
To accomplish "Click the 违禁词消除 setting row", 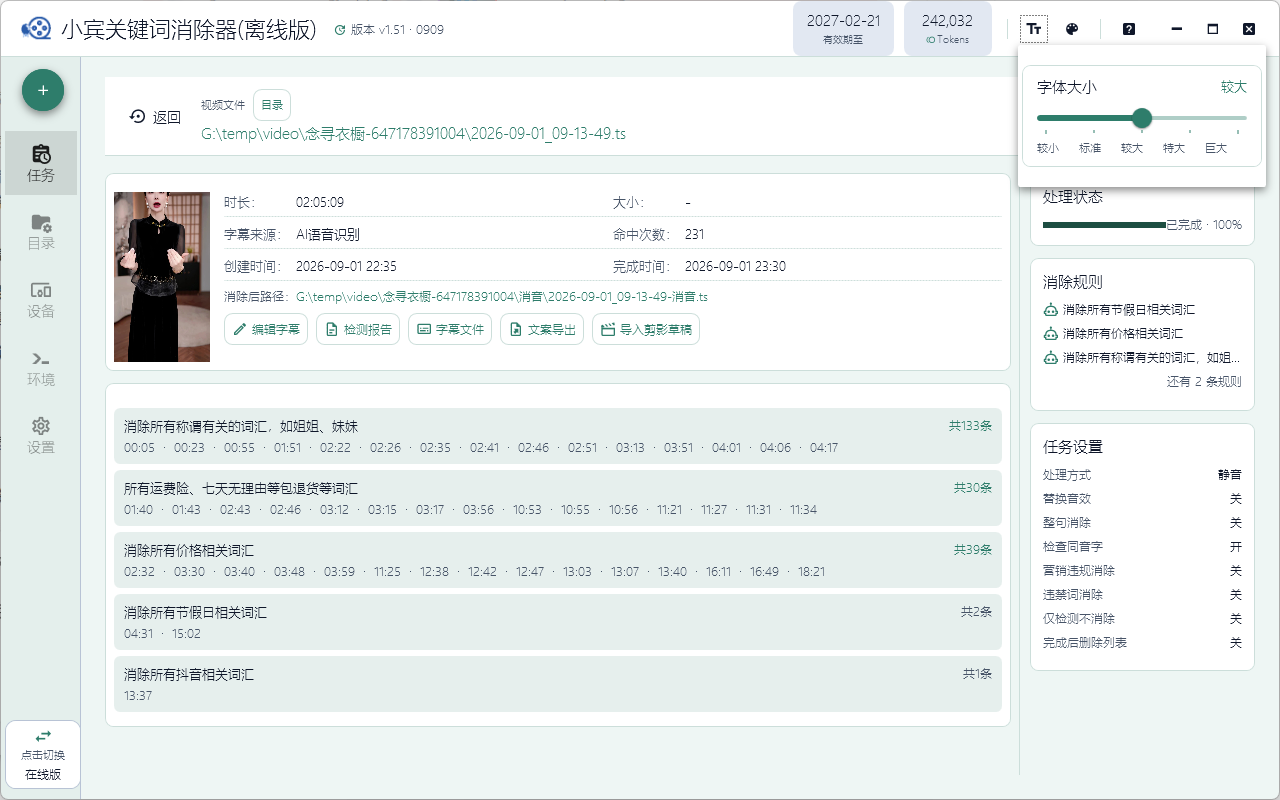I will click(1142, 595).
